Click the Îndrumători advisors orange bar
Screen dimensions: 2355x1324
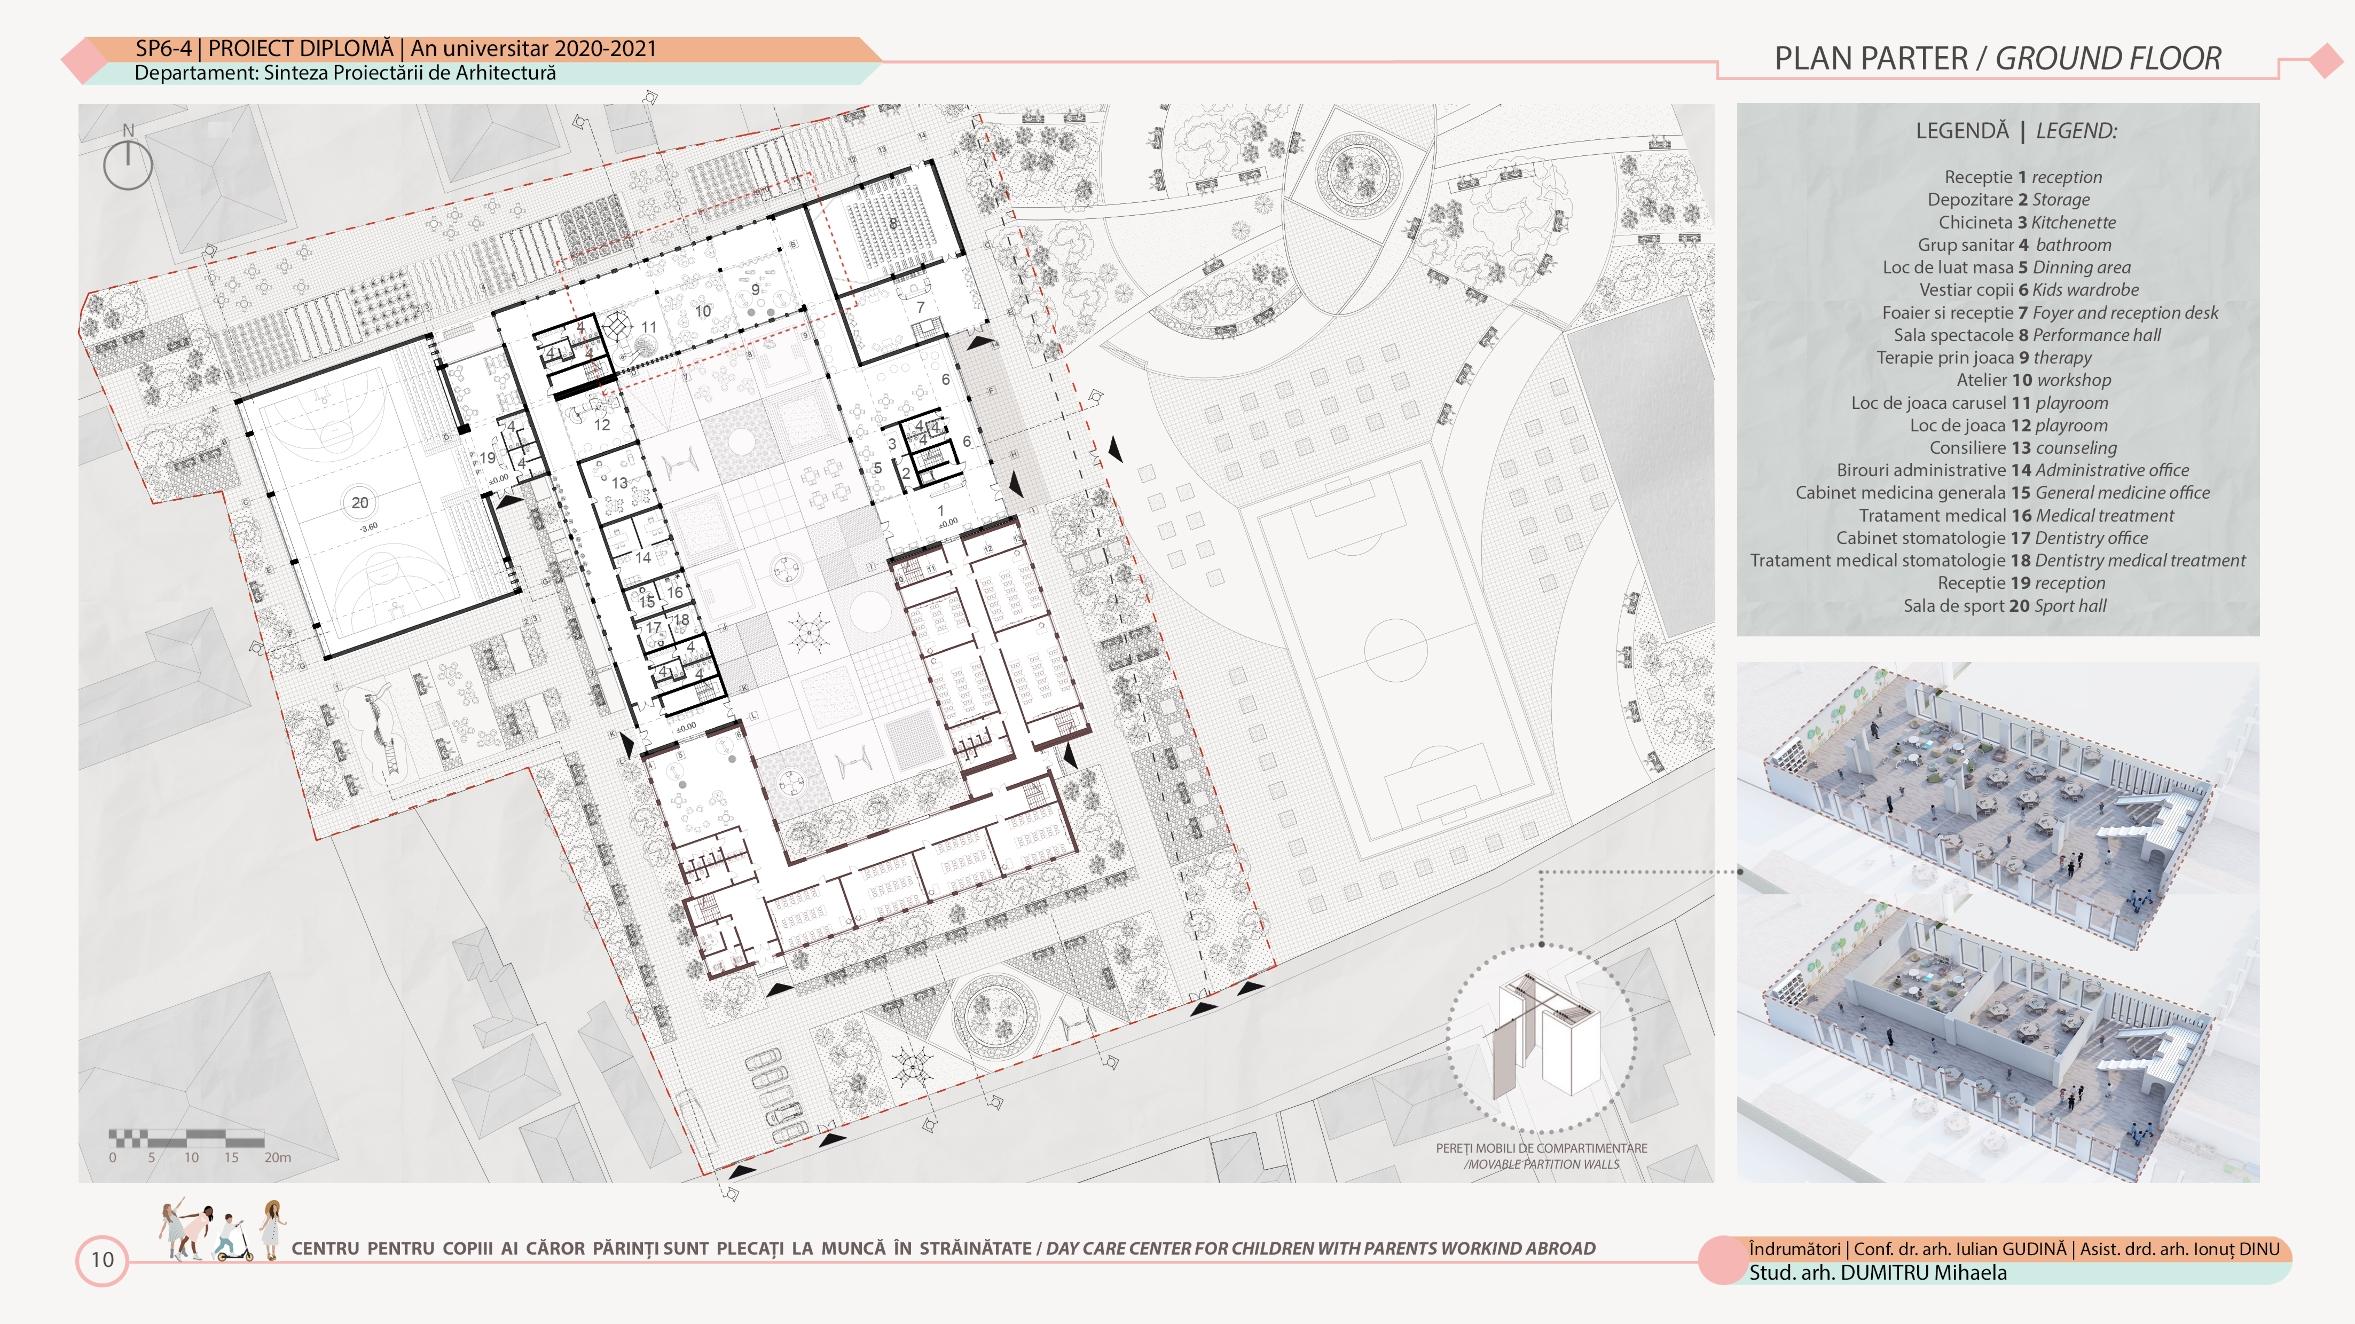[x=2013, y=1249]
